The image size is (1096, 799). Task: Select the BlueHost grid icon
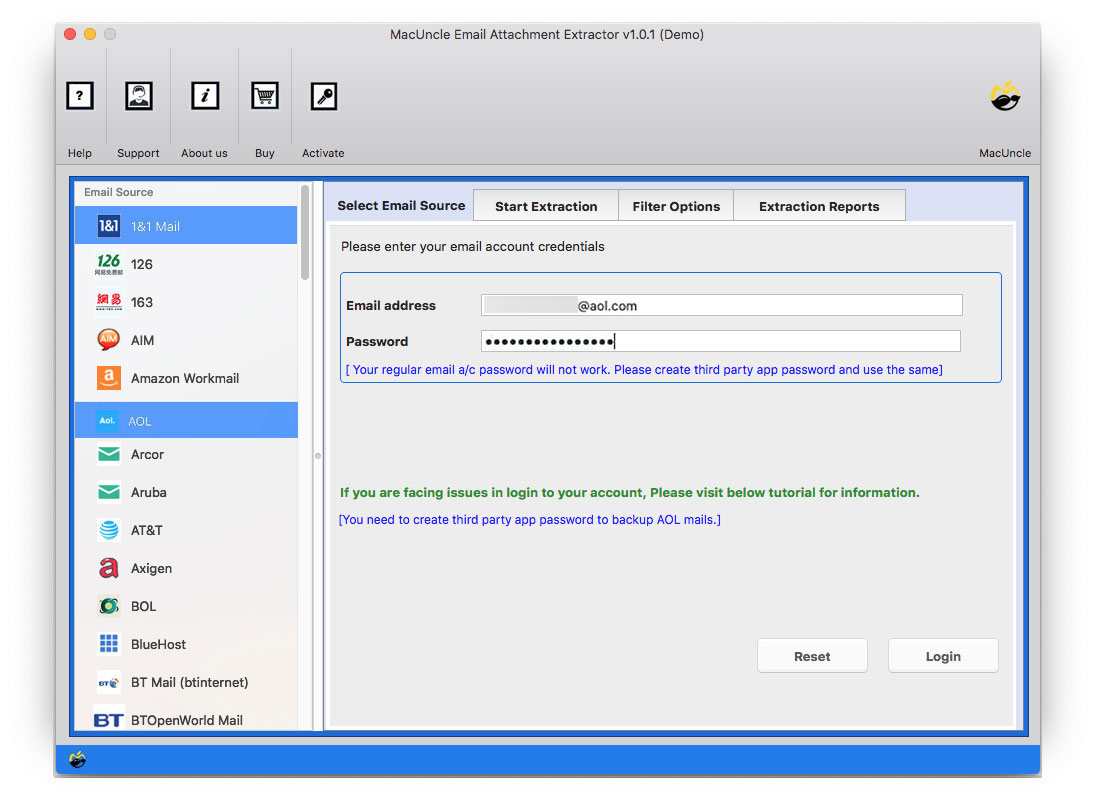point(108,644)
